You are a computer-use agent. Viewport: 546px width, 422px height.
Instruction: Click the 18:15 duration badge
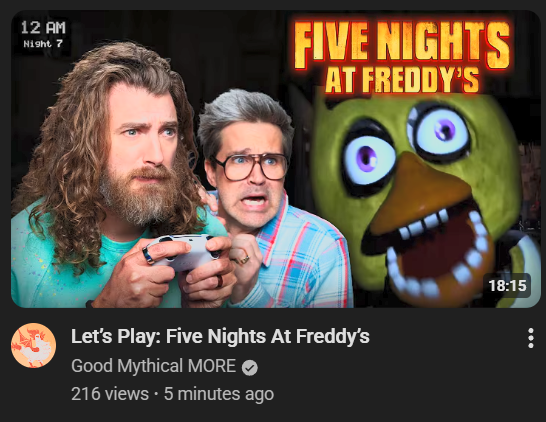pos(507,286)
